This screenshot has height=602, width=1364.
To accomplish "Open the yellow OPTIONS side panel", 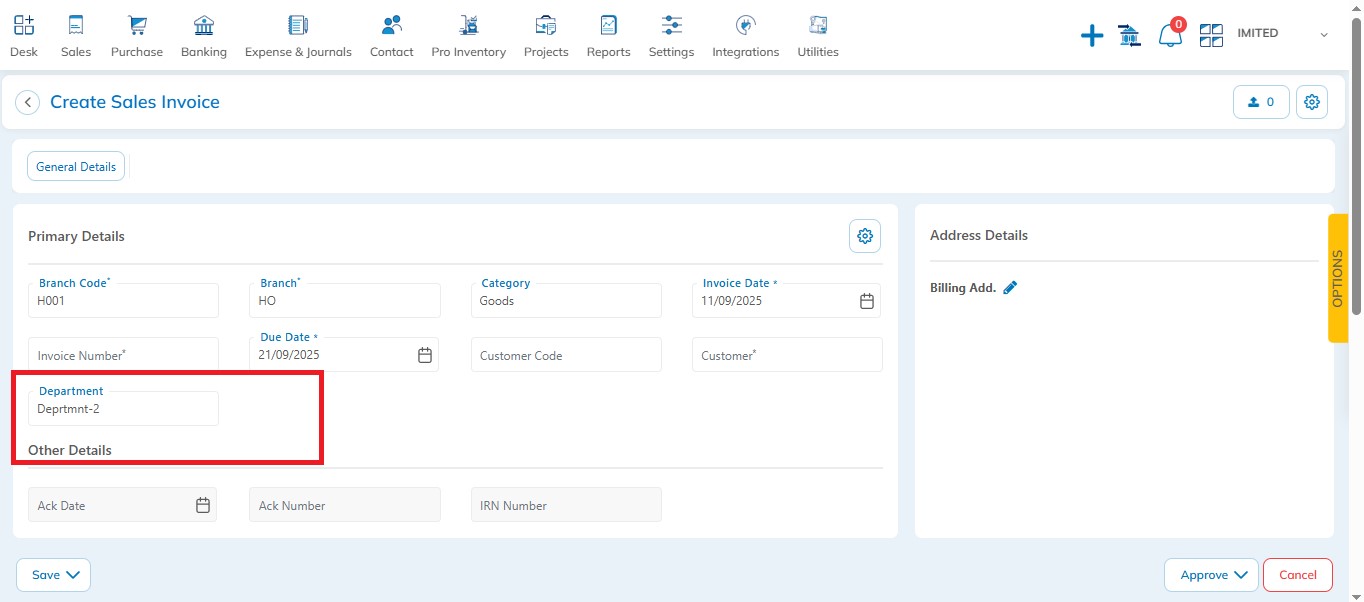I will [x=1338, y=278].
